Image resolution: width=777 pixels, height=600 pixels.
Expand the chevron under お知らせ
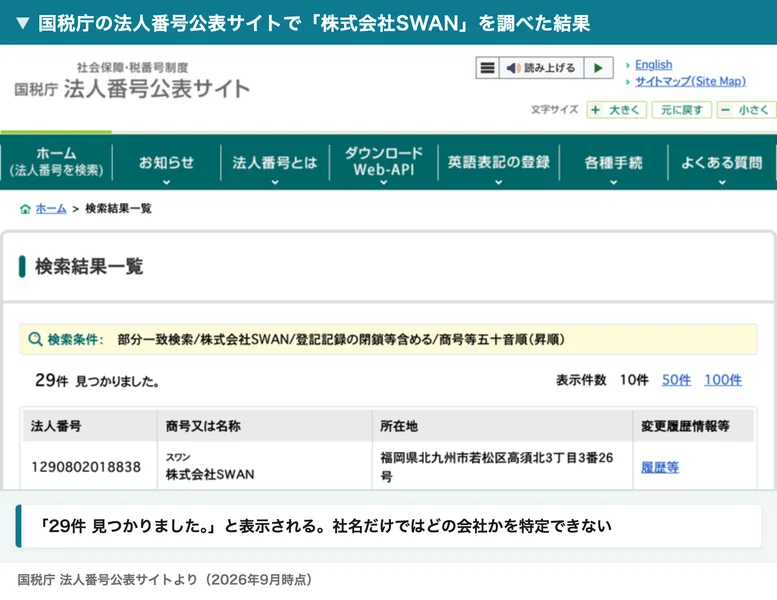[x=166, y=182]
